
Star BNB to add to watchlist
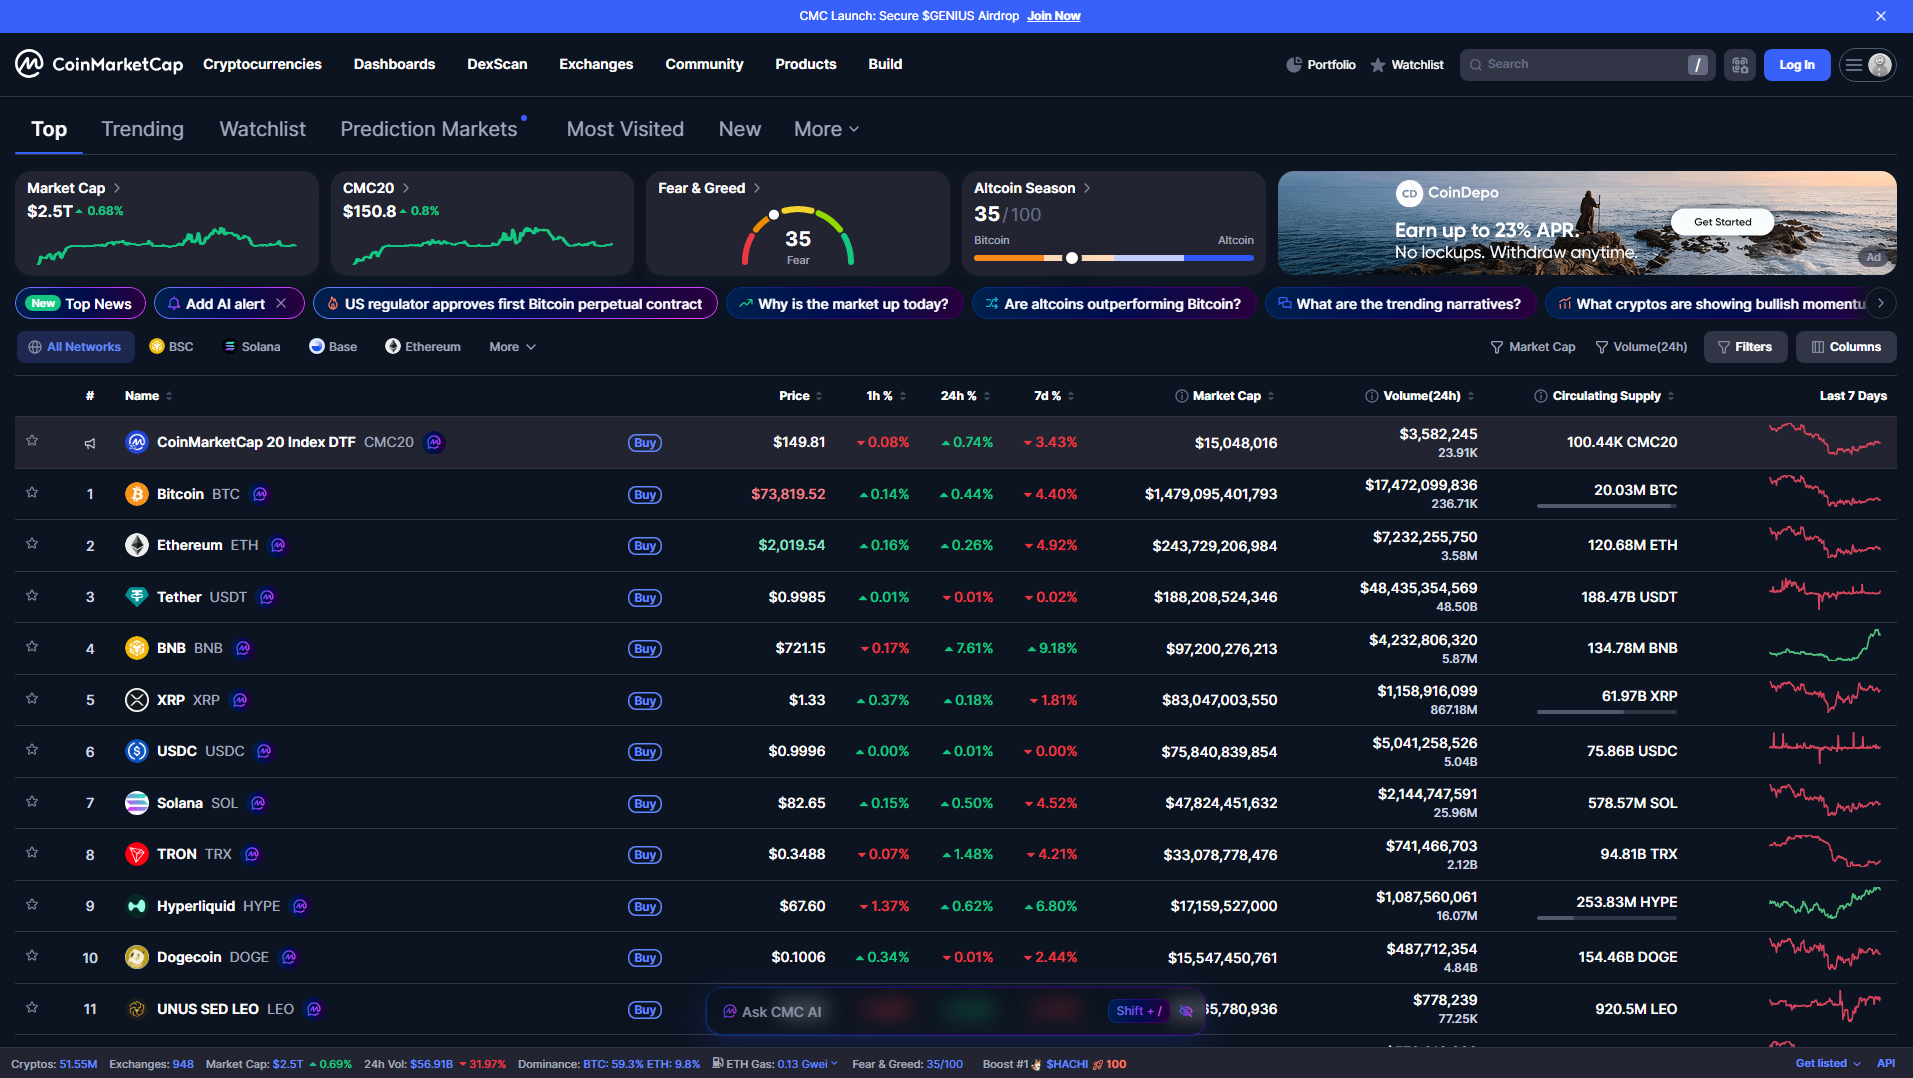coord(32,646)
